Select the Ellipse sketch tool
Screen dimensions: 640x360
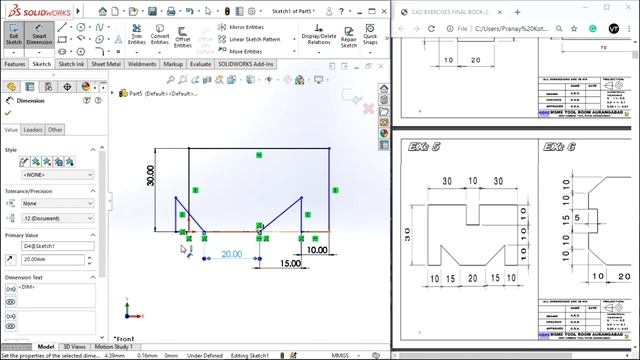pyautogui.click(x=99, y=40)
